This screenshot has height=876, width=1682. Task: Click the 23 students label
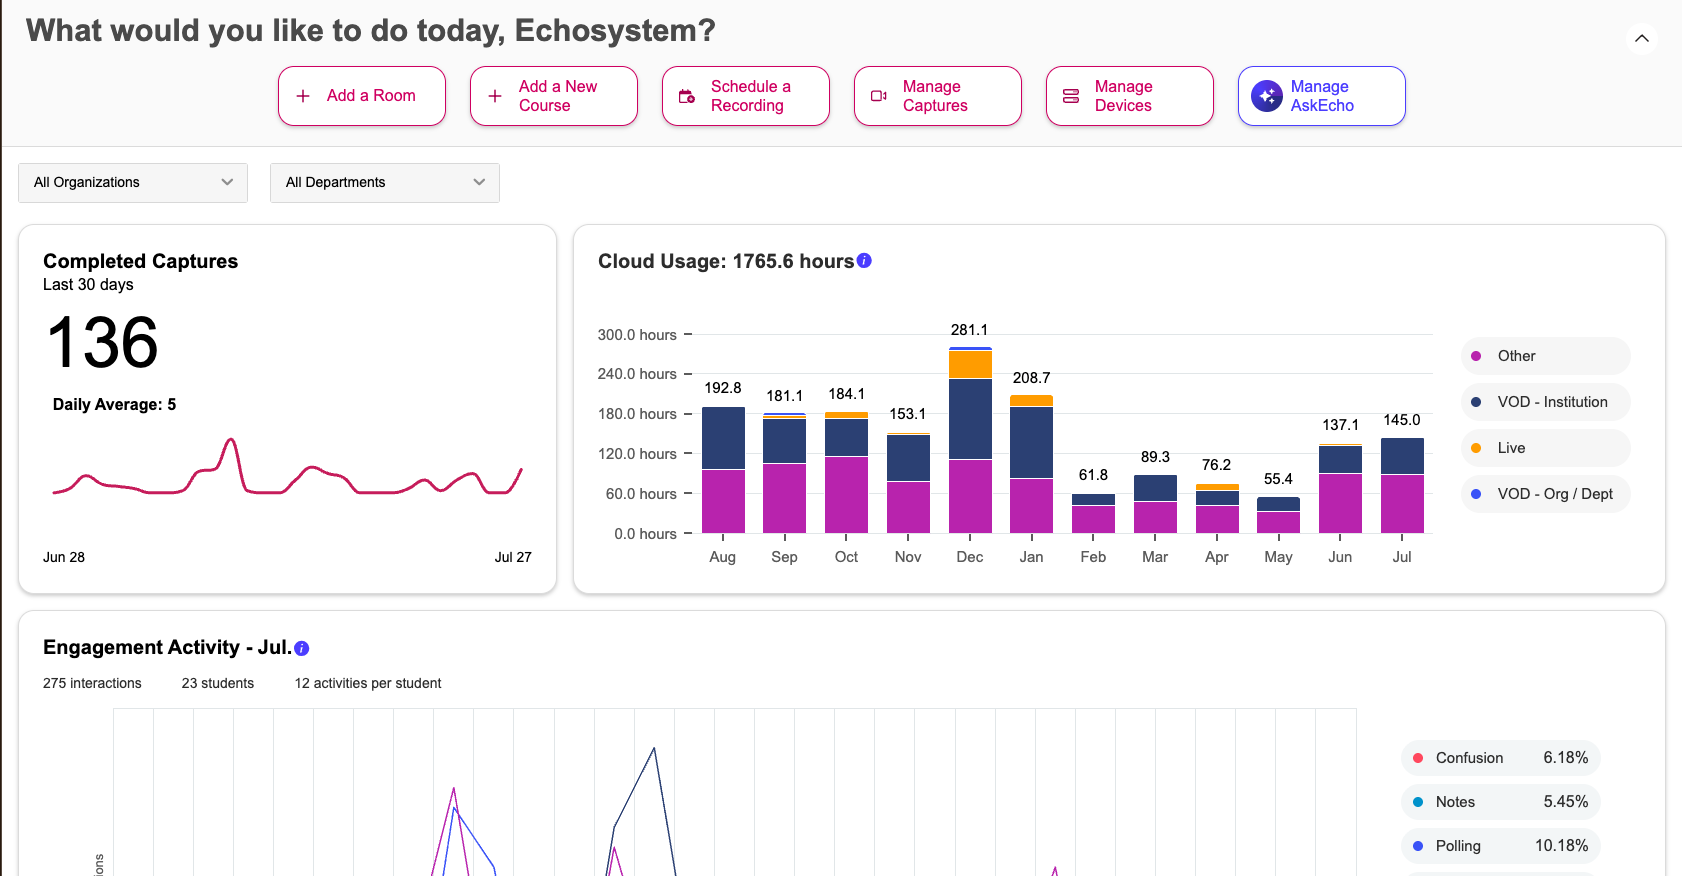tap(218, 684)
